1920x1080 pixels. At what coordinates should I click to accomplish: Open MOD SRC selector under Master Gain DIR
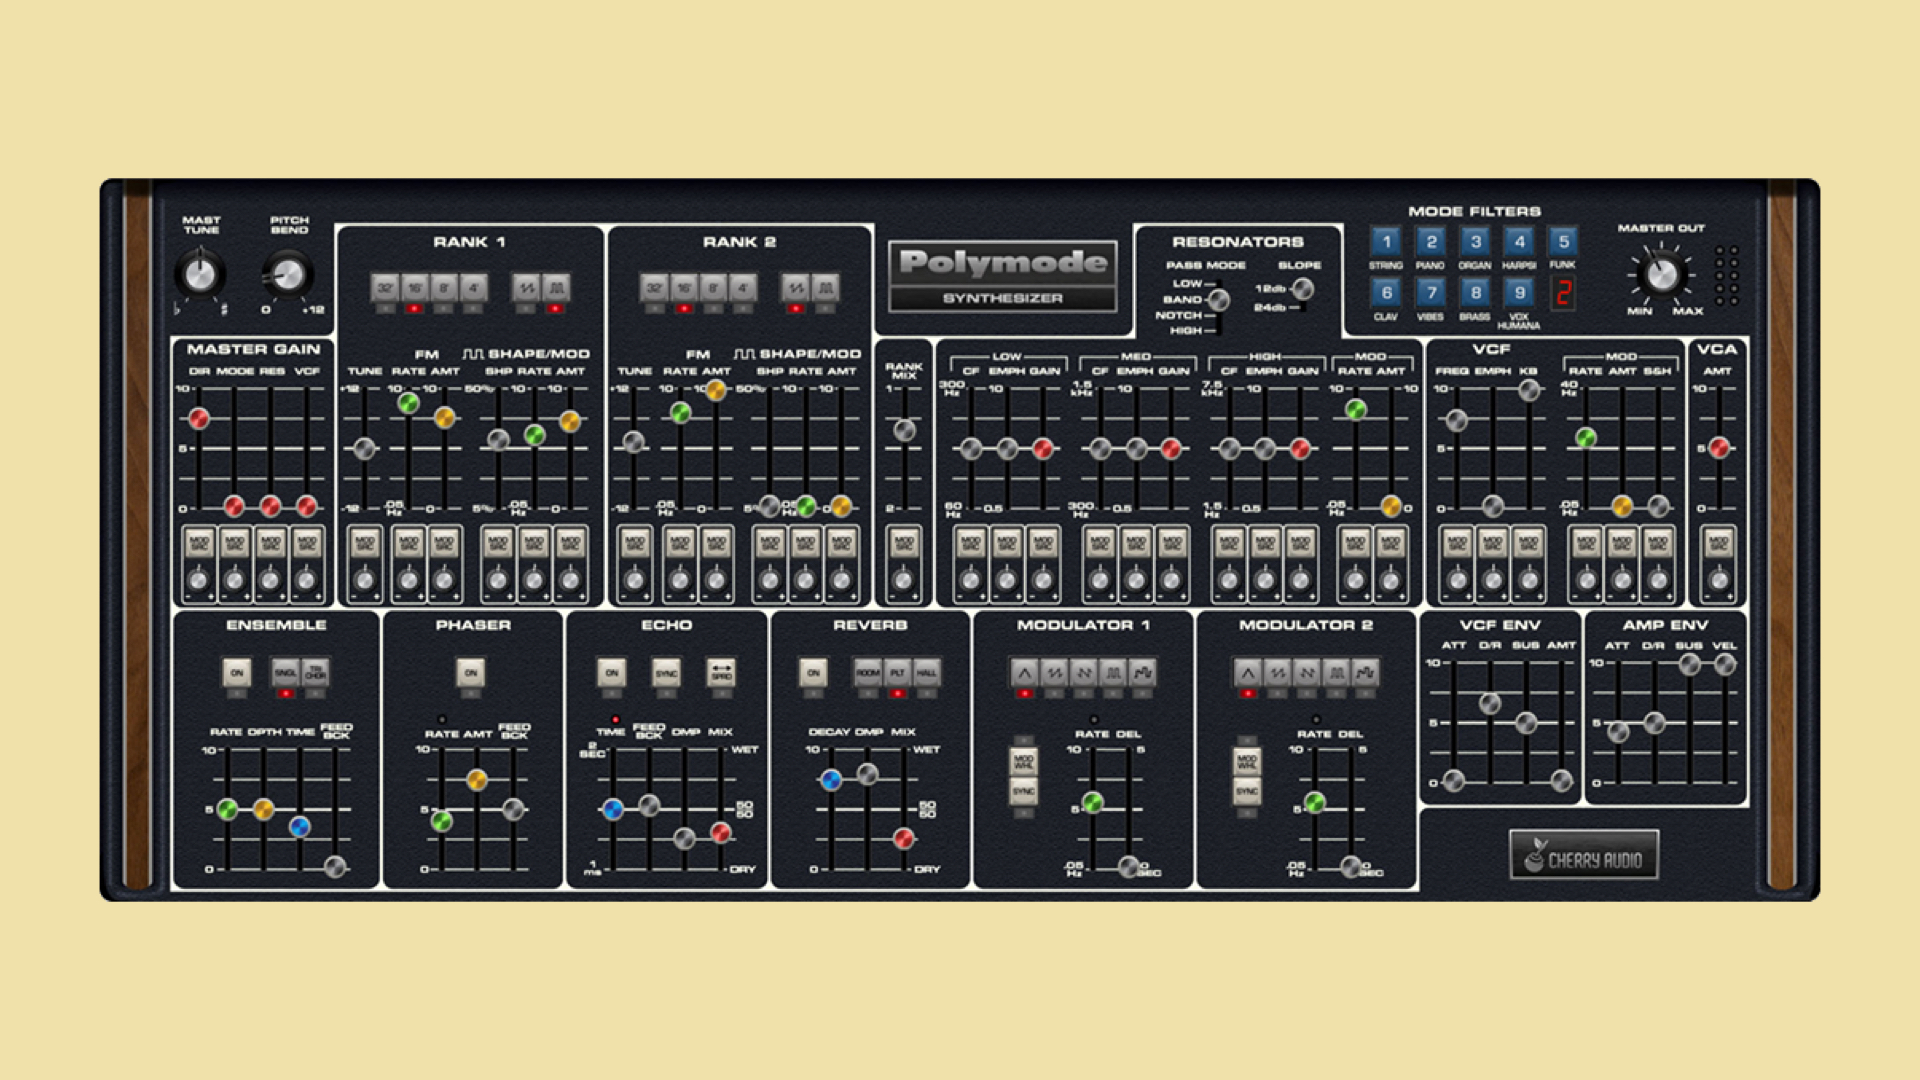pos(198,543)
